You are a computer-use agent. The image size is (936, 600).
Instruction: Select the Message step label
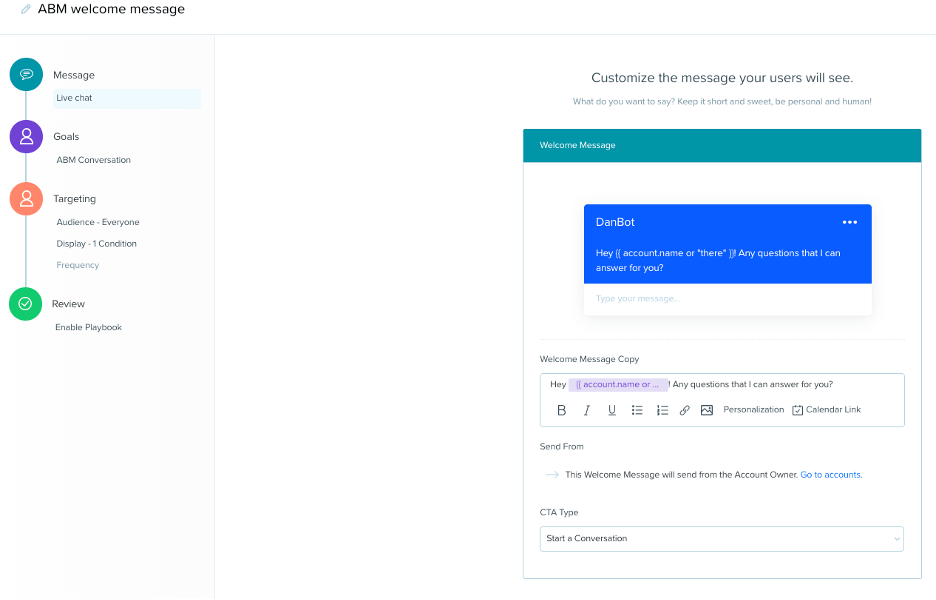coord(74,75)
